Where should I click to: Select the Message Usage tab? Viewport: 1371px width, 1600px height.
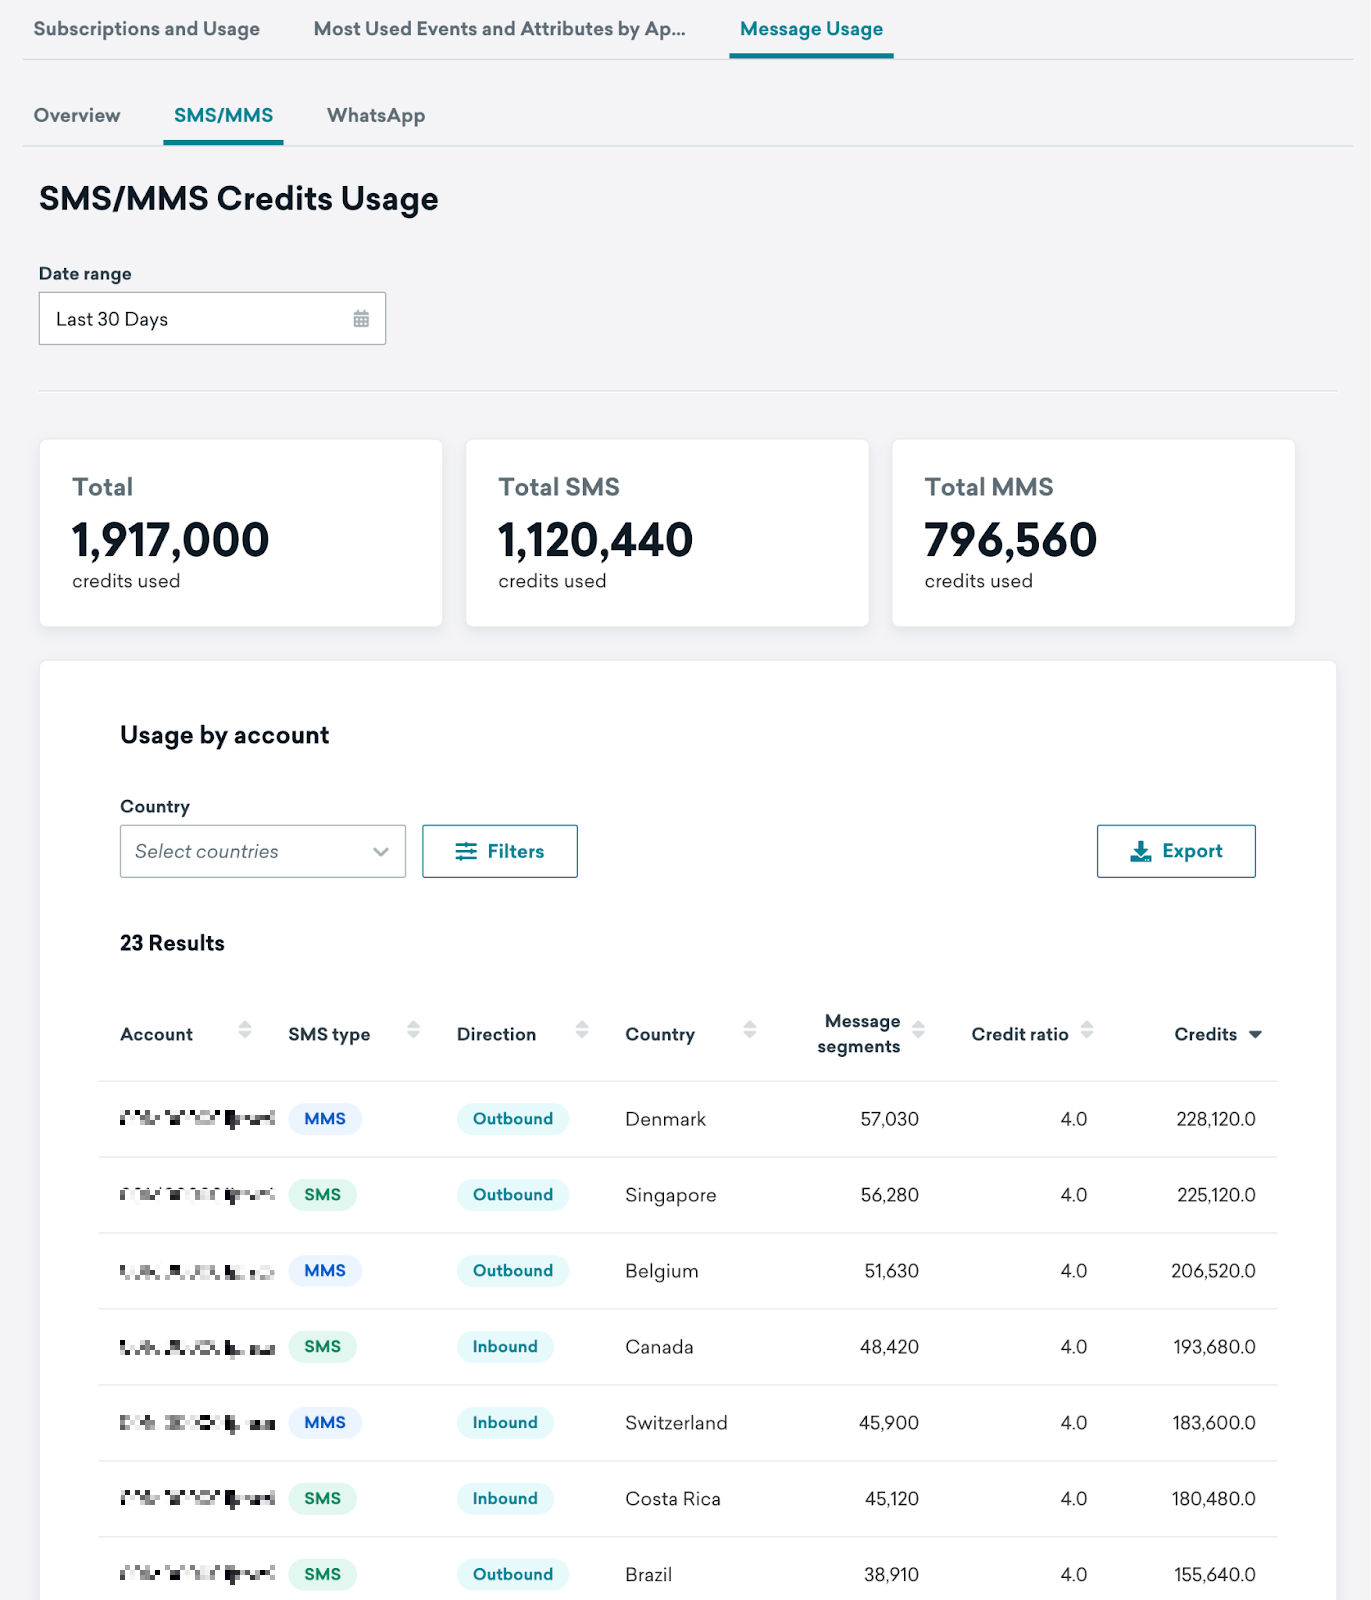coord(811,29)
